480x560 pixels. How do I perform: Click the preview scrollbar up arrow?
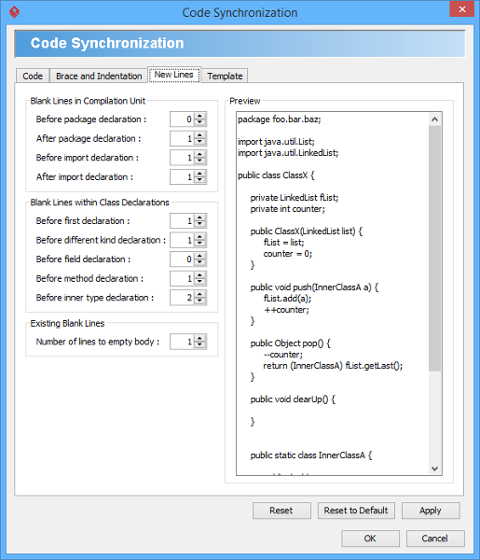tap(435, 119)
